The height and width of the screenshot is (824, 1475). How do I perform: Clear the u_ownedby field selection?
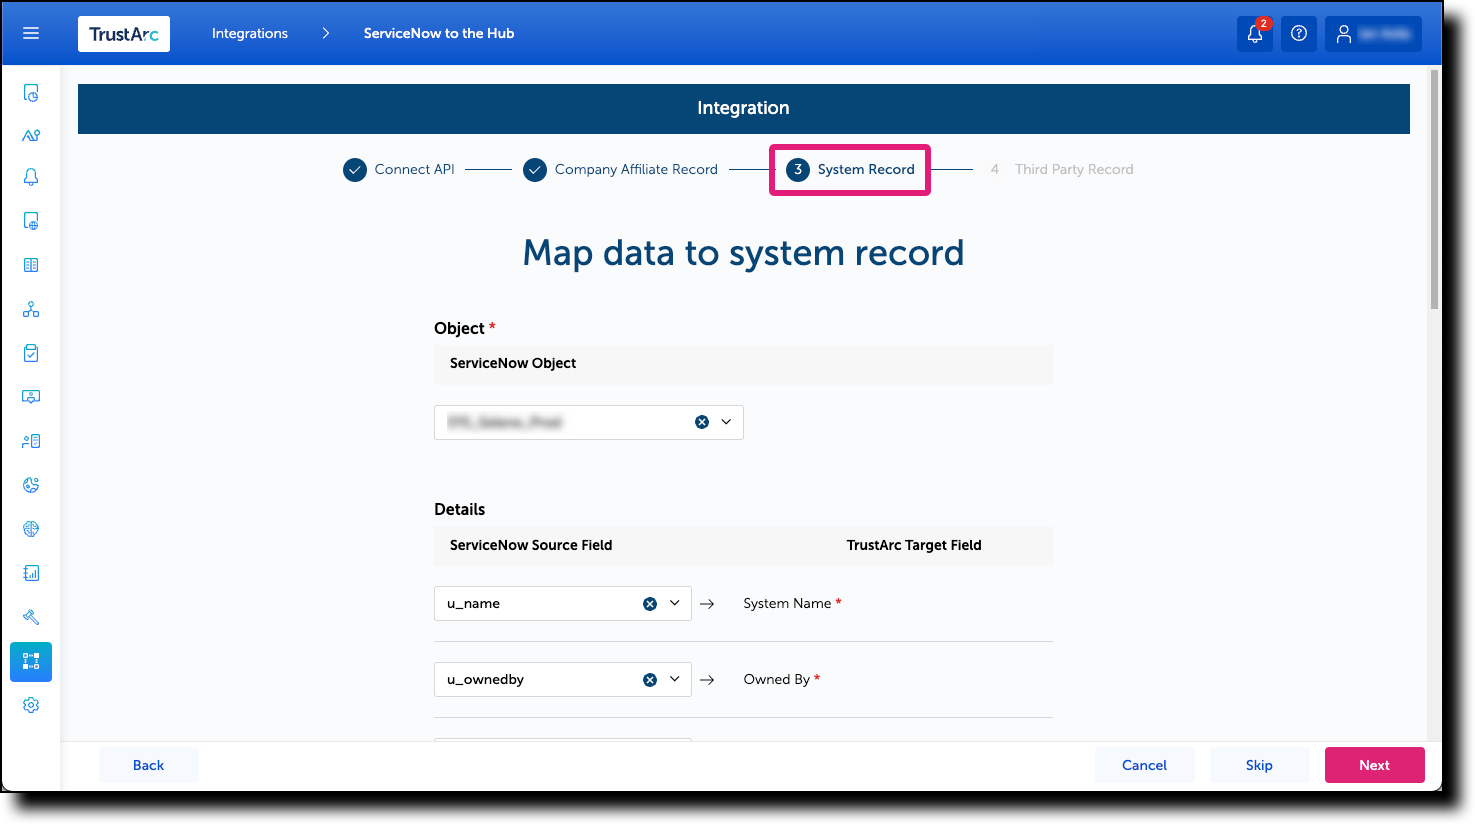(650, 679)
